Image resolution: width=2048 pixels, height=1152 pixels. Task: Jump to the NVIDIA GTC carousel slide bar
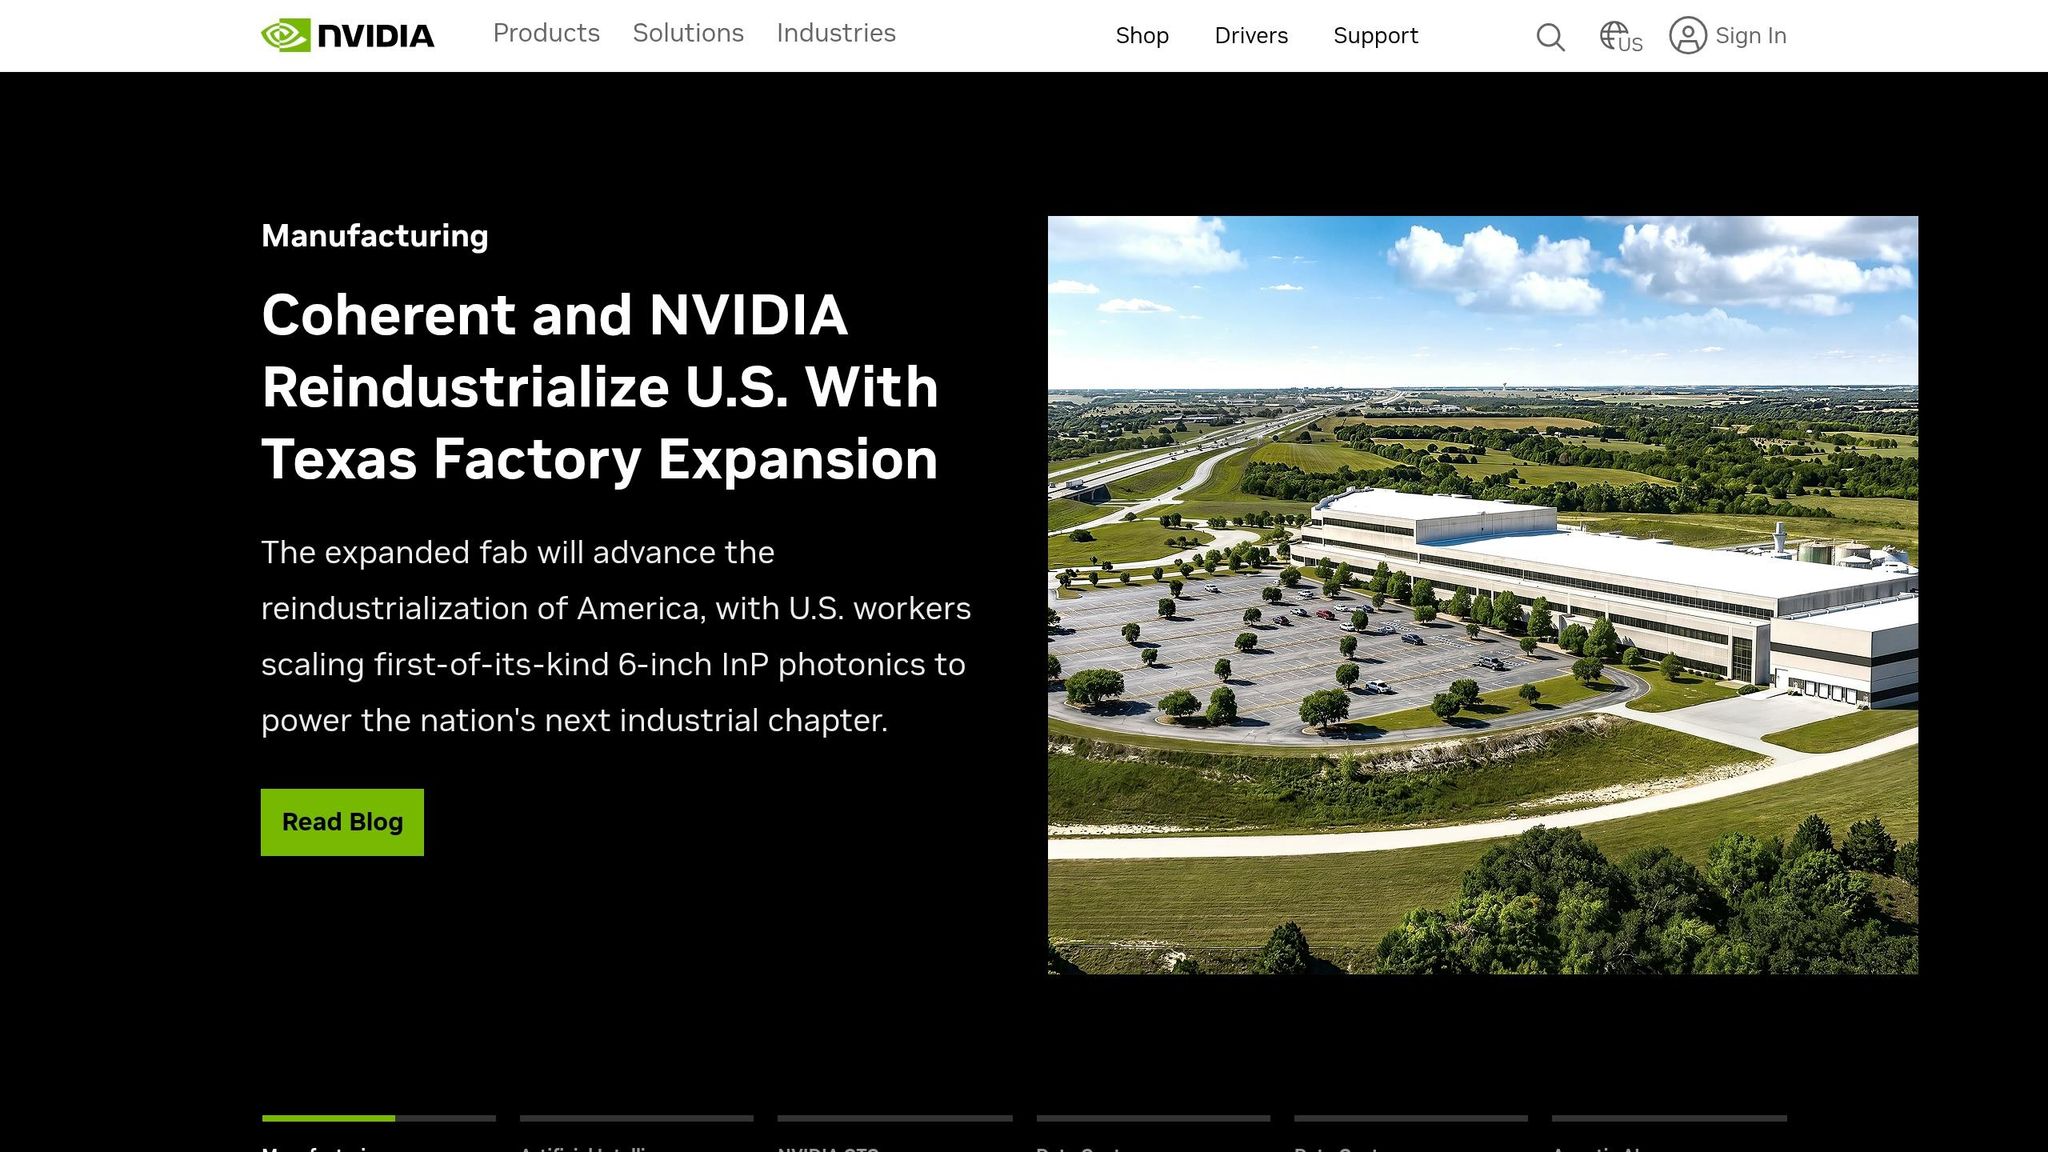(x=895, y=1118)
